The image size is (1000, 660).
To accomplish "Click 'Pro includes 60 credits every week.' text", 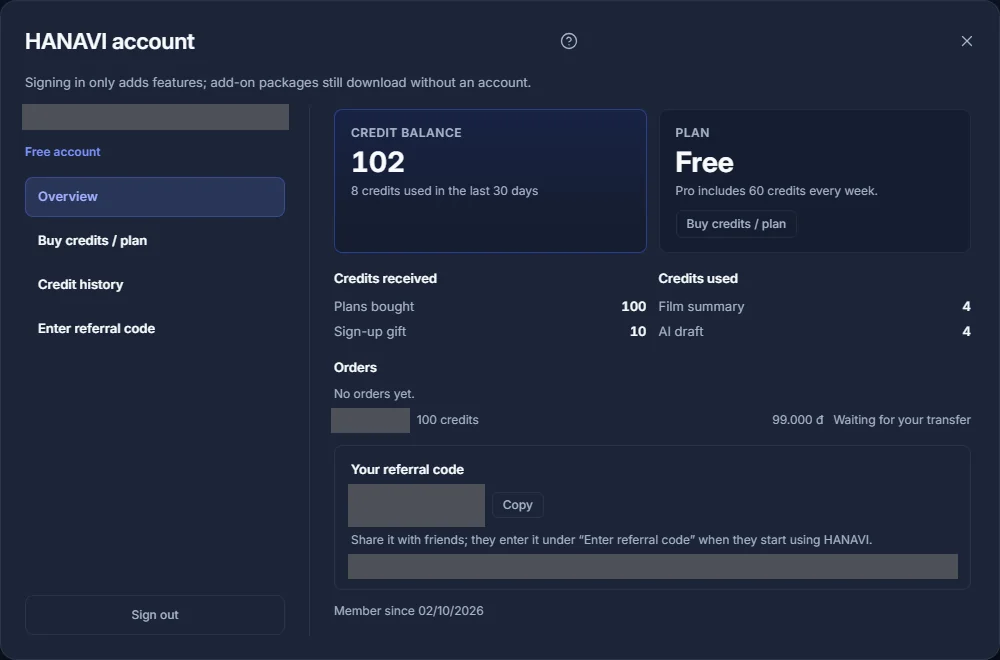I will [x=776, y=191].
